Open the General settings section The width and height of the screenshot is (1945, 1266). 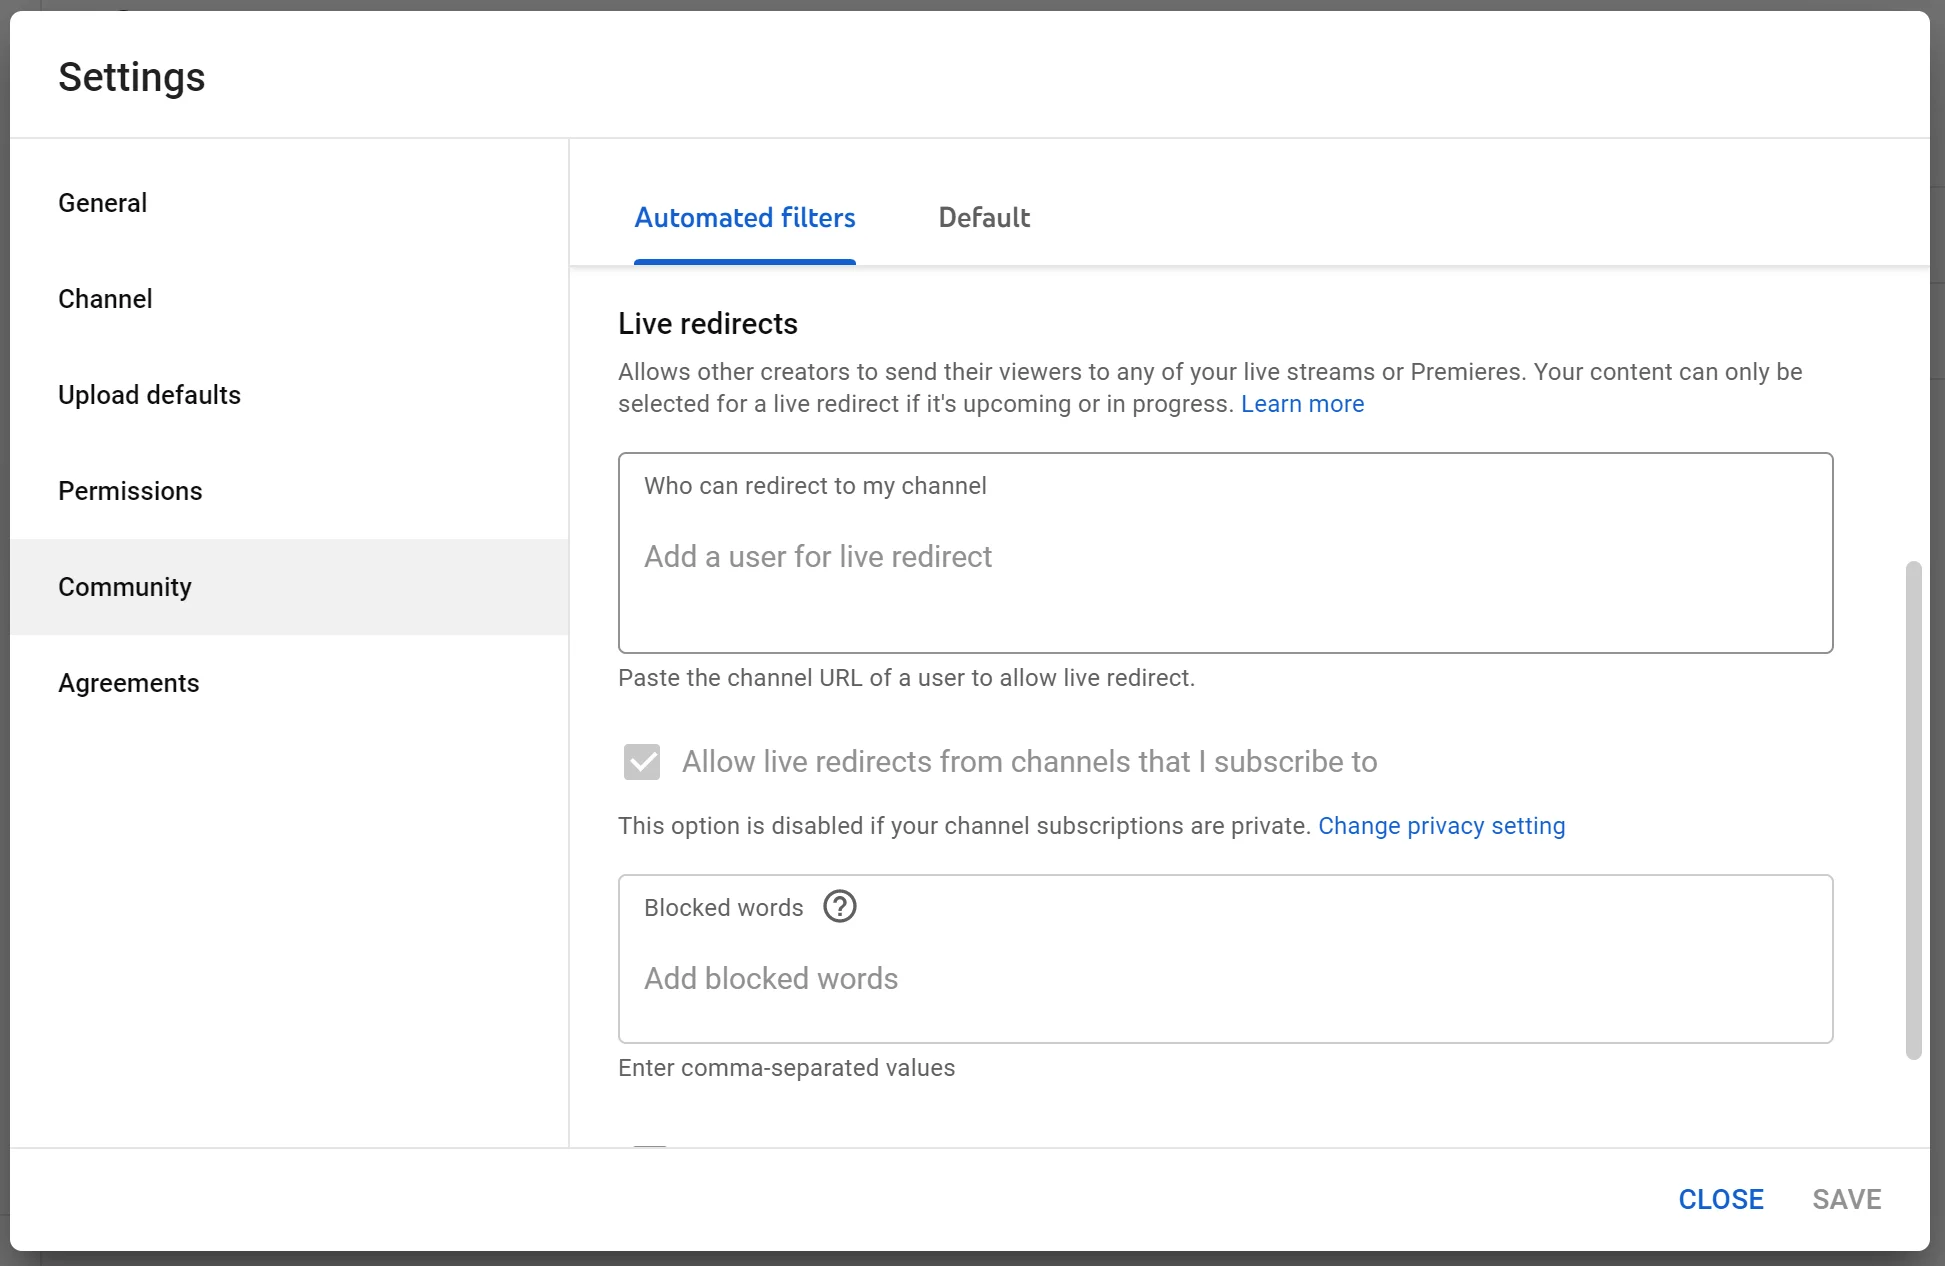pos(289,203)
